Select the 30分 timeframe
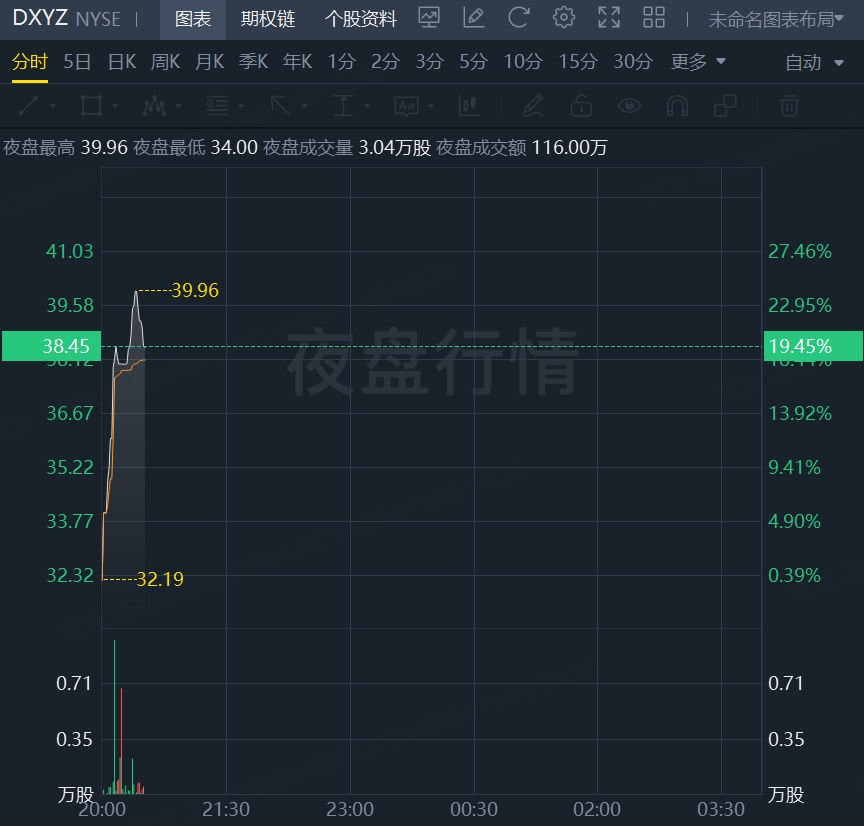Image resolution: width=864 pixels, height=826 pixels. (633, 61)
